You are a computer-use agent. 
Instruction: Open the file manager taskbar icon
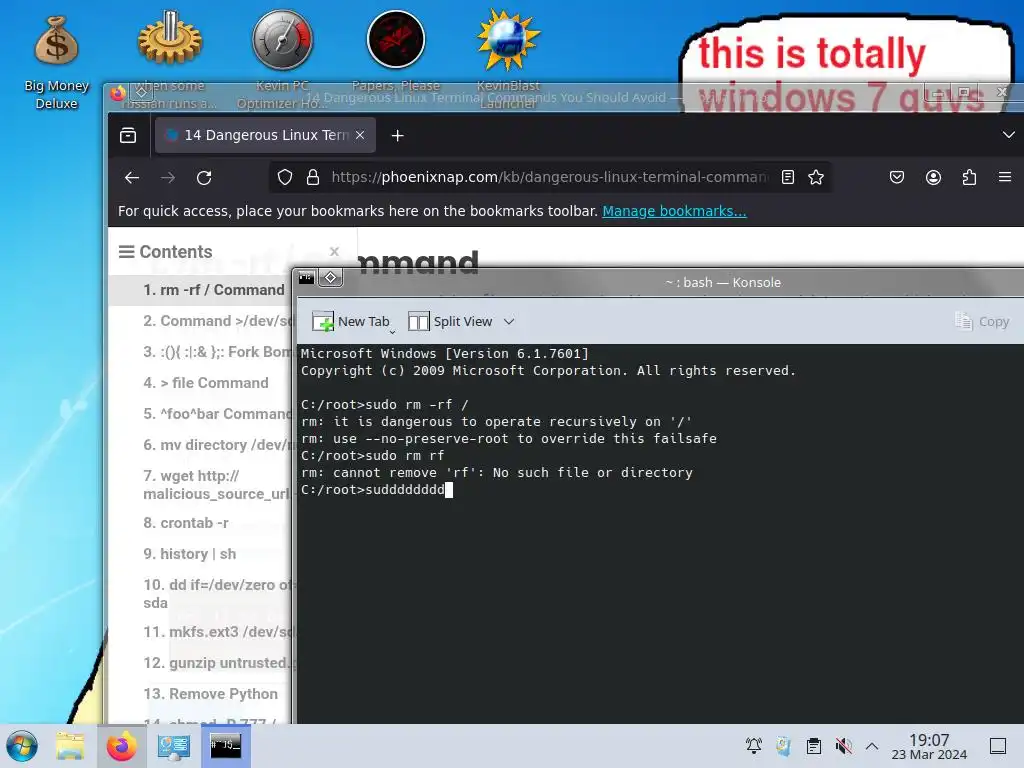[x=70, y=746]
